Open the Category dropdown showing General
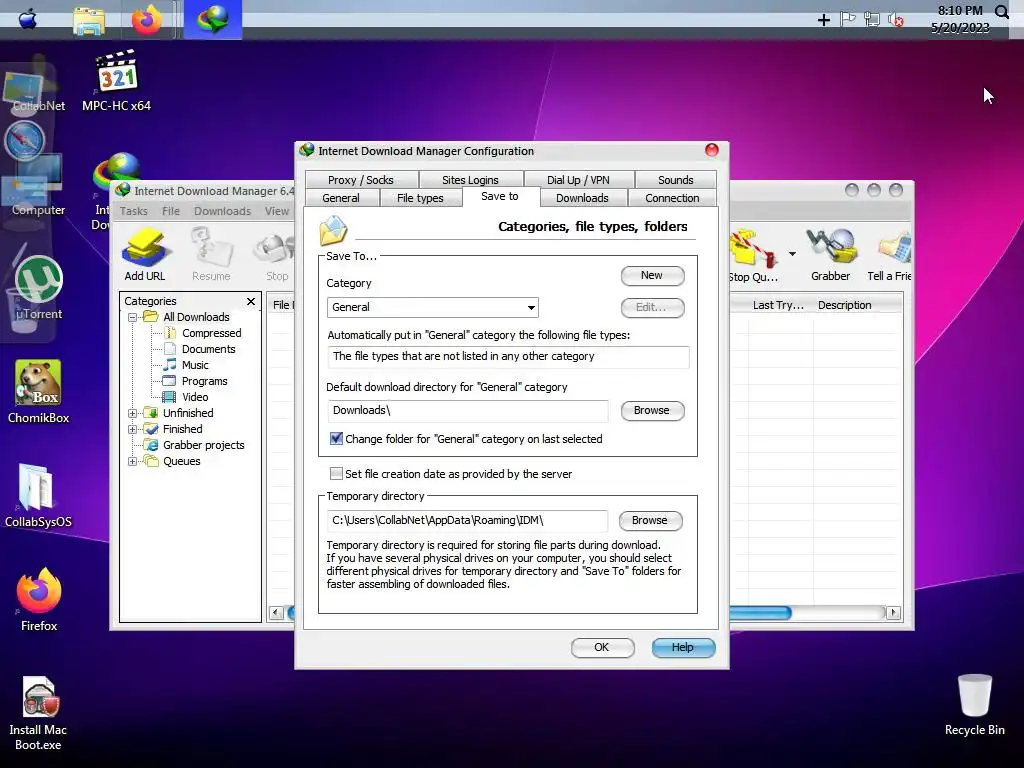This screenshot has height=768, width=1024. click(432, 307)
